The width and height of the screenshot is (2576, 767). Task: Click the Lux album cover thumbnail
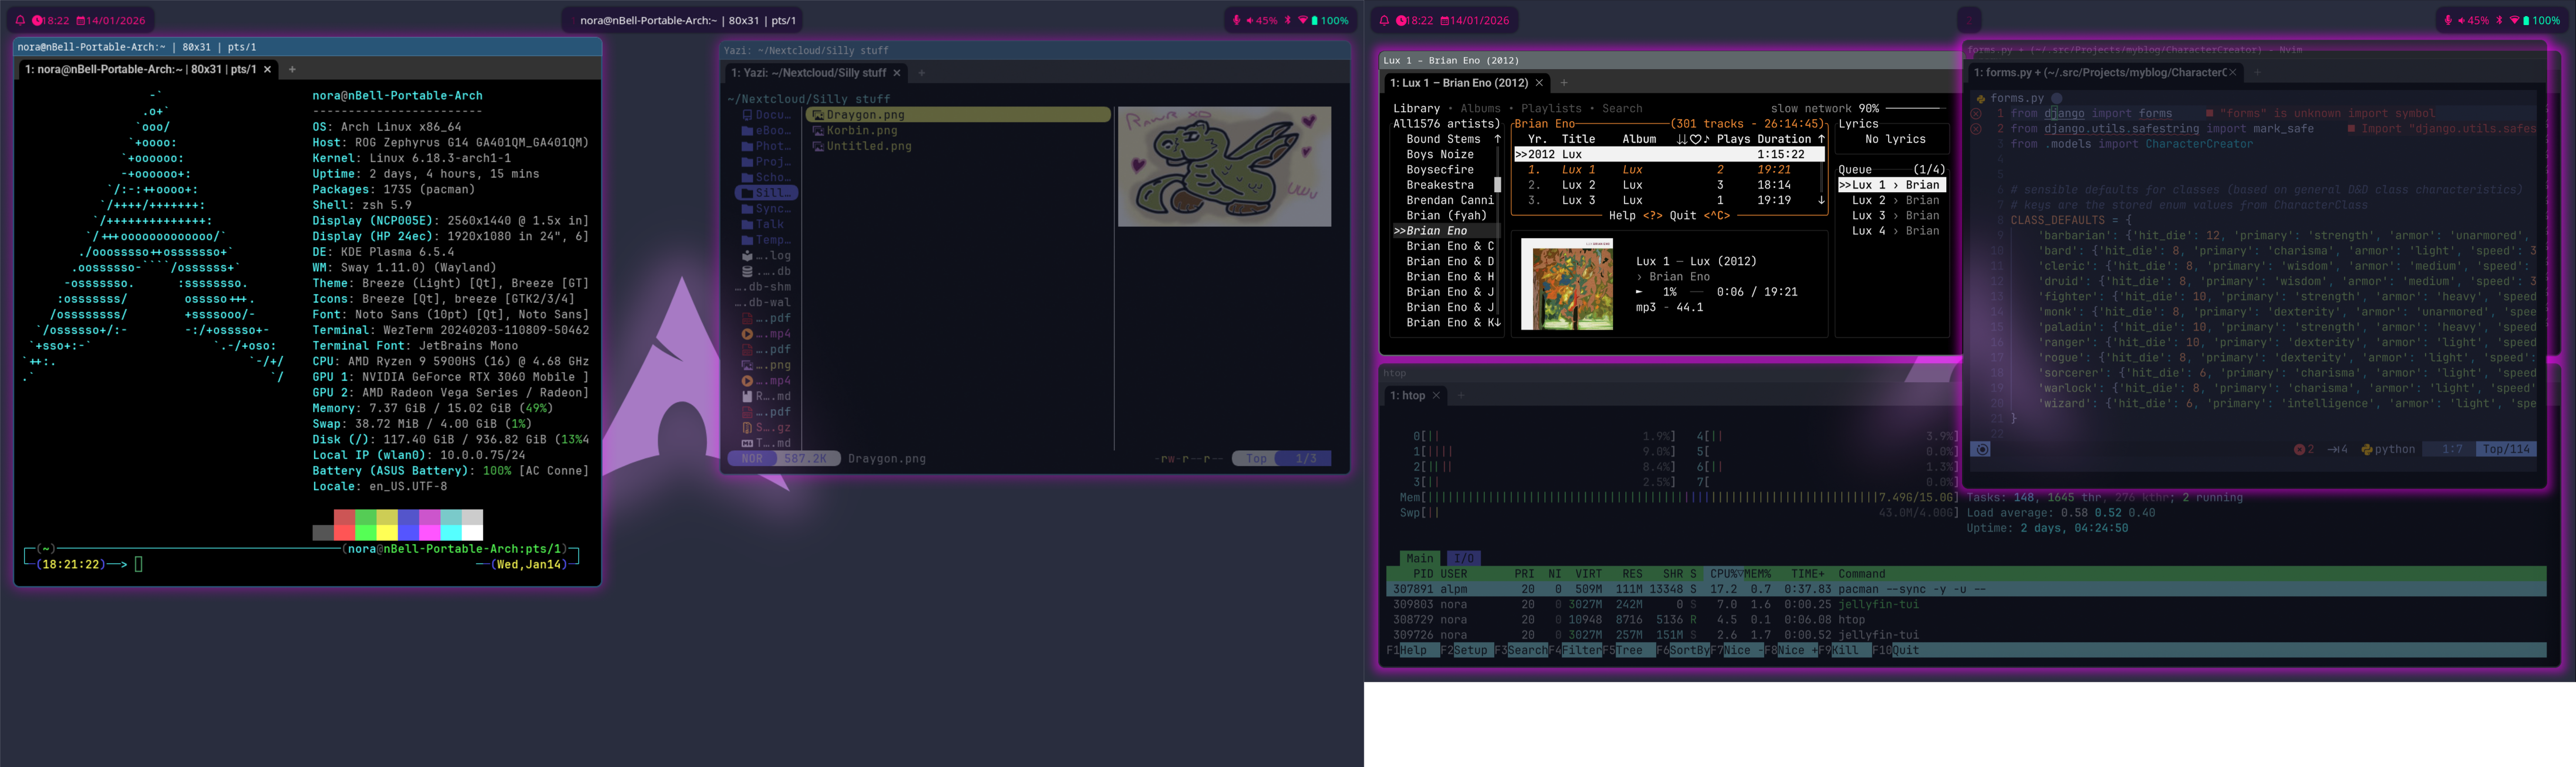pyautogui.click(x=1566, y=284)
